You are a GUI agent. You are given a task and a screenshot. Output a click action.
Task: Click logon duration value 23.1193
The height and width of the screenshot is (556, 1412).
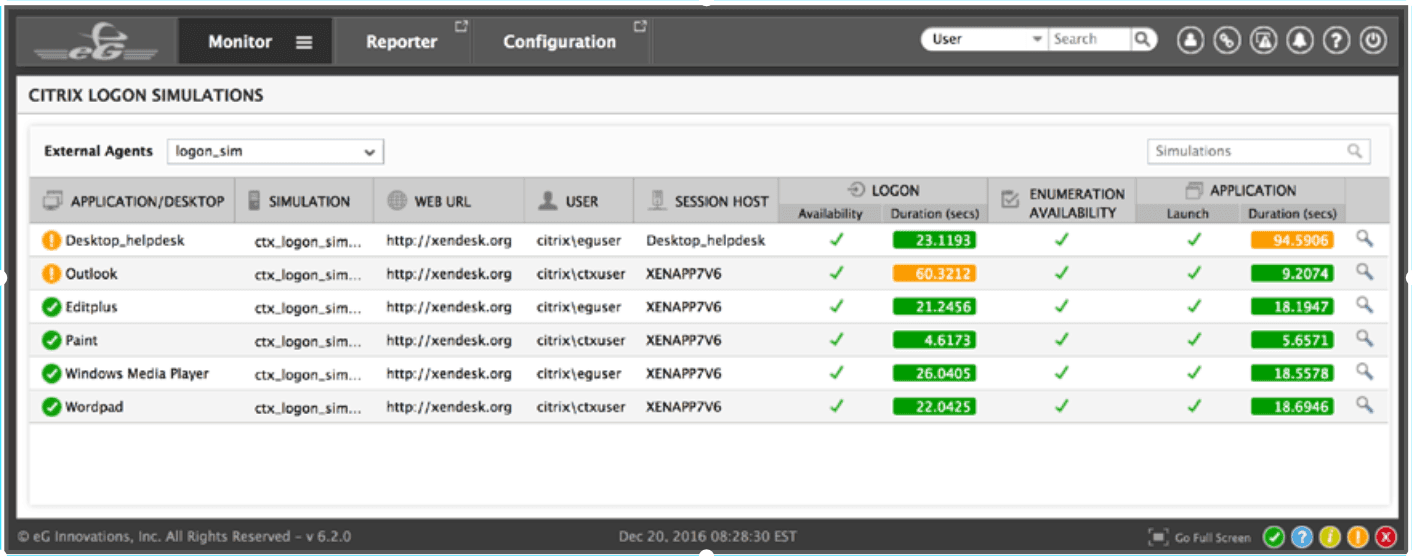pos(934,241)
